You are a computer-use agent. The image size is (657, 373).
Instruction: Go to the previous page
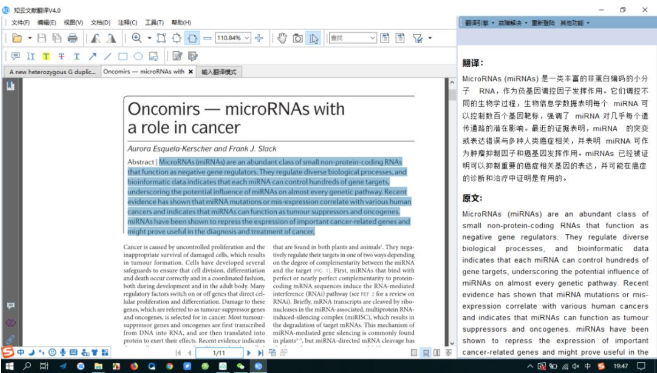[189, 353]
